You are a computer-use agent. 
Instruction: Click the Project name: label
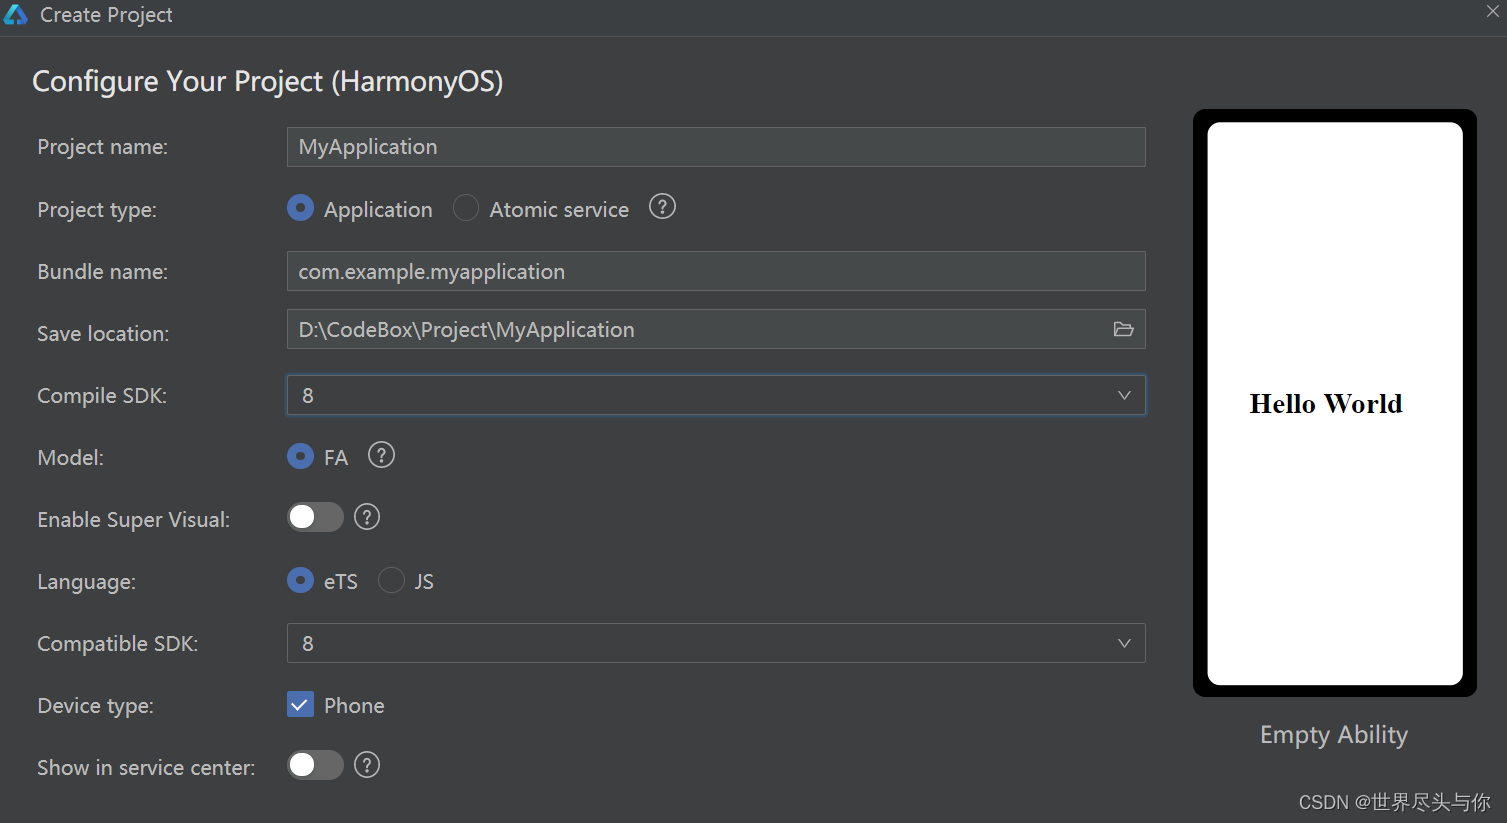tap(103, 147)
